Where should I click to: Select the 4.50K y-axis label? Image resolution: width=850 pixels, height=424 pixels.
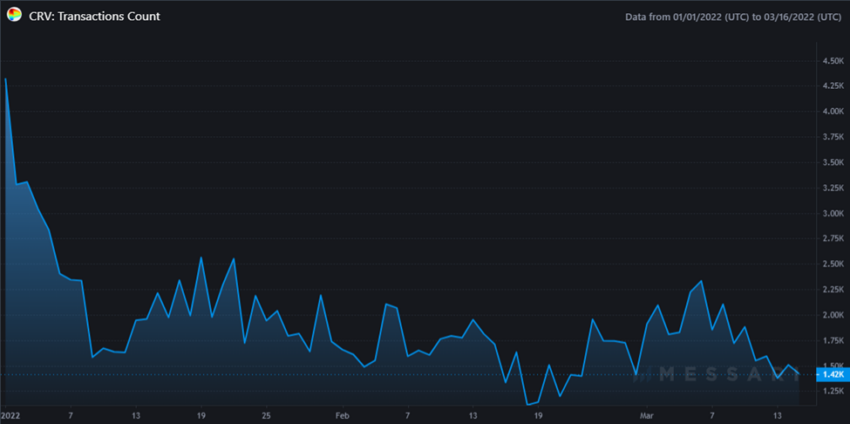pos(833,61)
